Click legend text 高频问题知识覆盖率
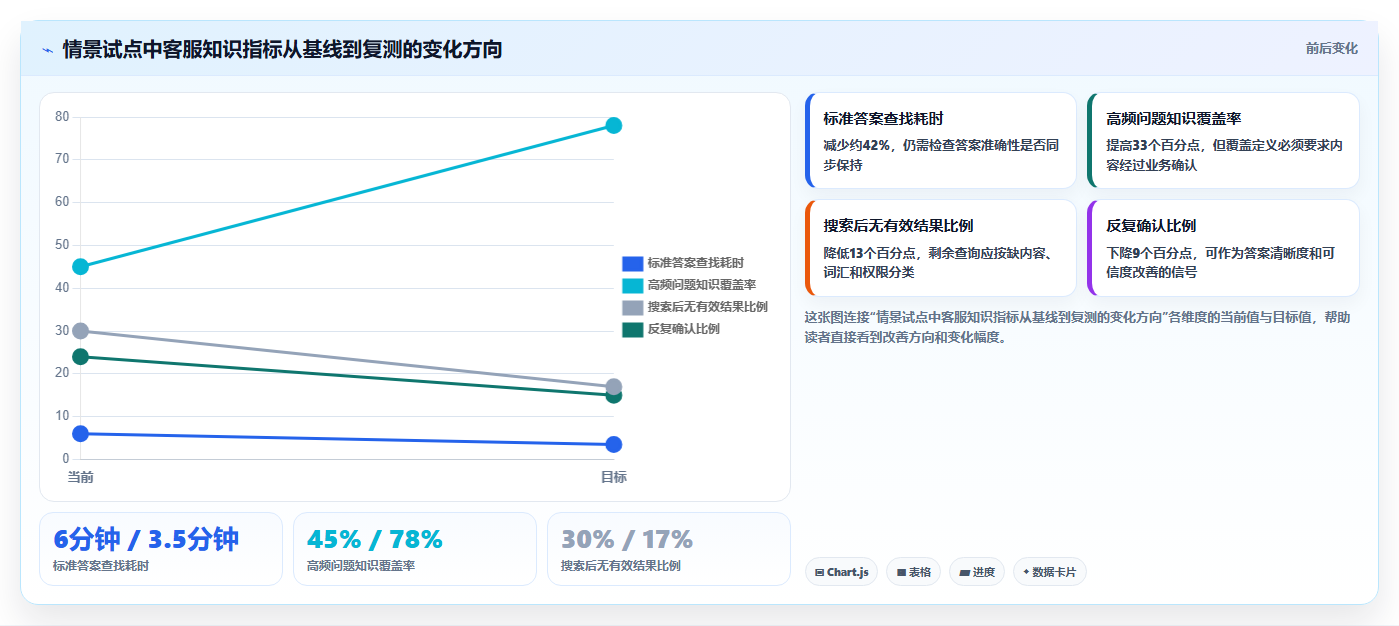This screenshot has width=1399, height=626. pos(701,285)
